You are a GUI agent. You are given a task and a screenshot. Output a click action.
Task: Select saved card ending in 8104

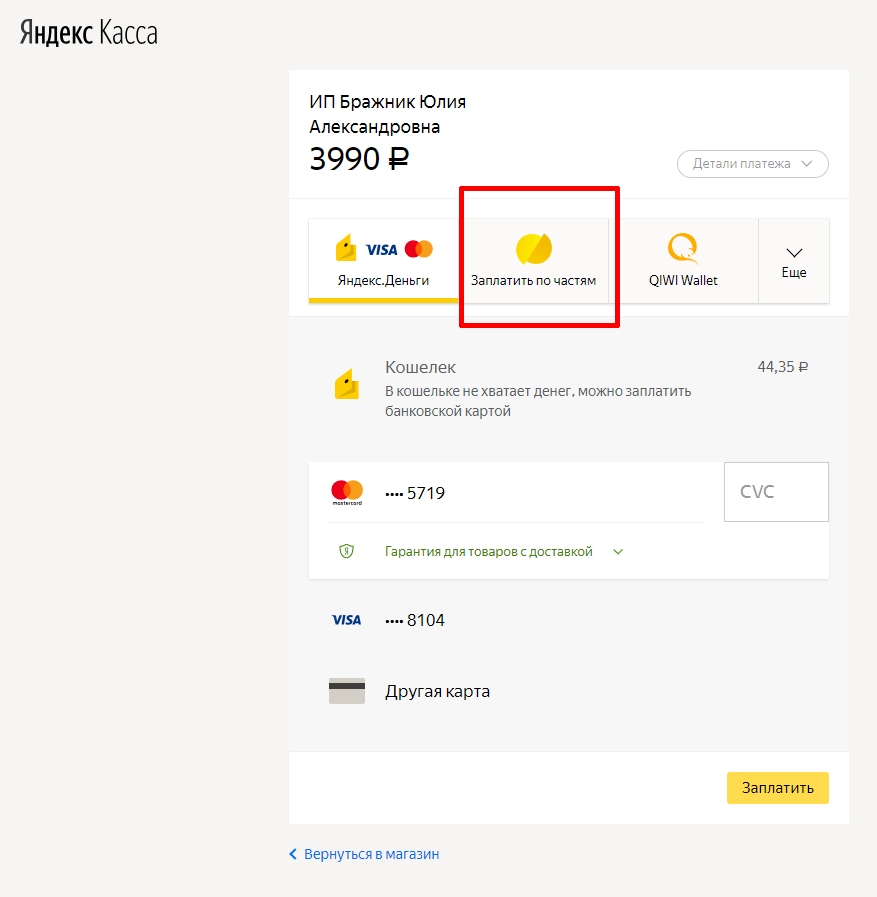(x=569, y=620)
